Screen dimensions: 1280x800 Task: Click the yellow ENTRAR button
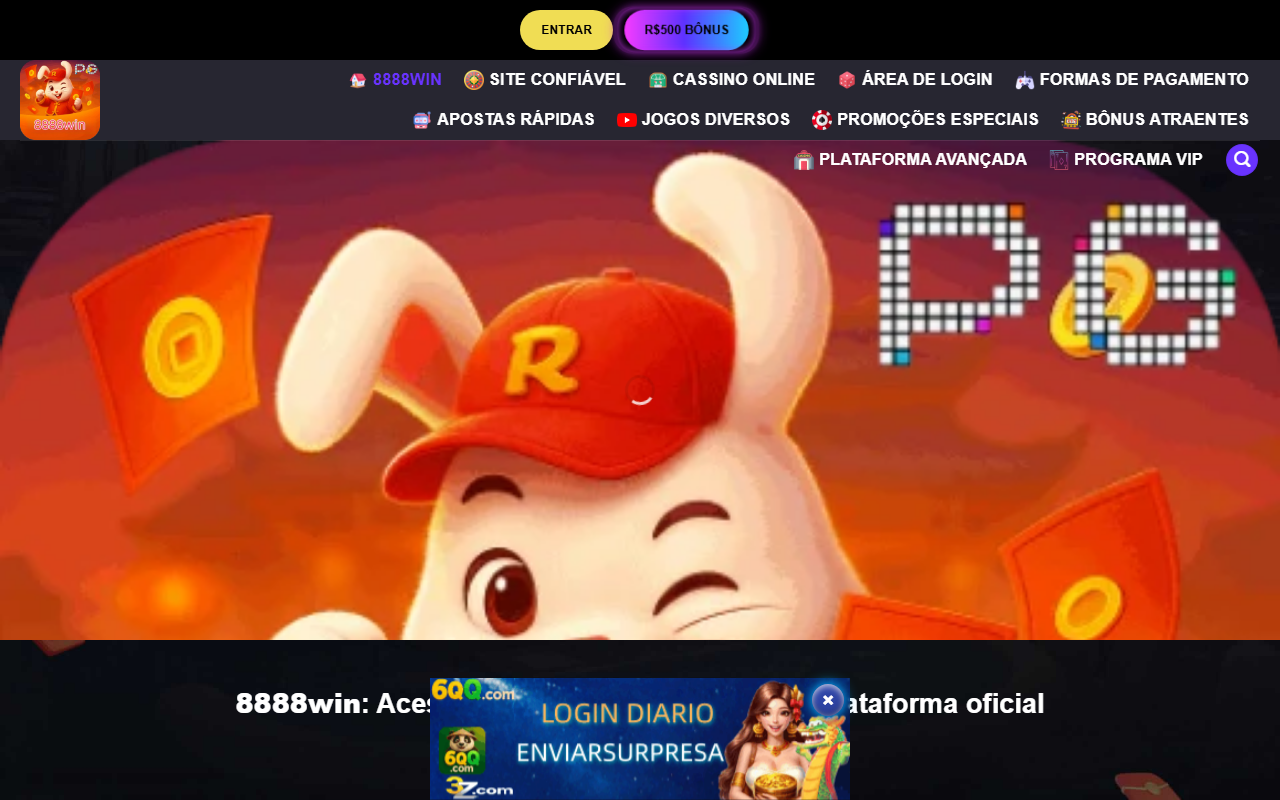point(566,30)
